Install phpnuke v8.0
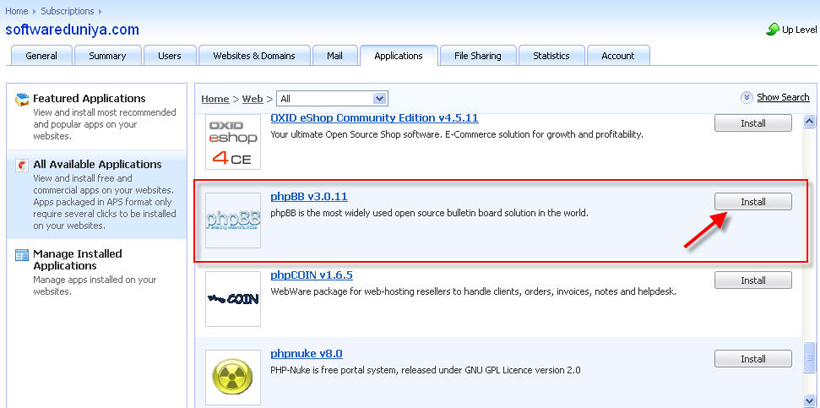The width and height of the screenshot is (820, 408). 753,359
